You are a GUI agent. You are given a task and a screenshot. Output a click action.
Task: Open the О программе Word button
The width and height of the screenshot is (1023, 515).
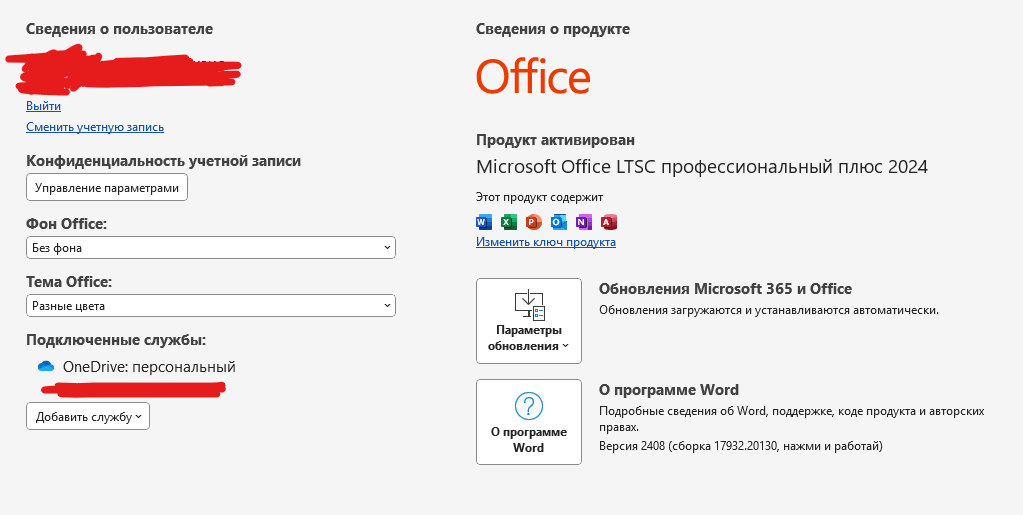pos(528,422)
